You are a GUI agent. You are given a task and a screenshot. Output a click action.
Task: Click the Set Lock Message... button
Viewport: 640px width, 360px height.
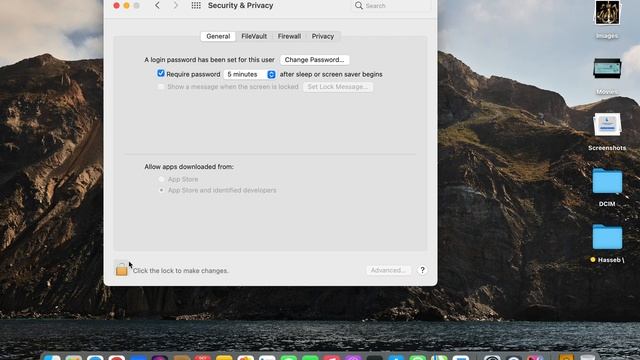(338, 87)
